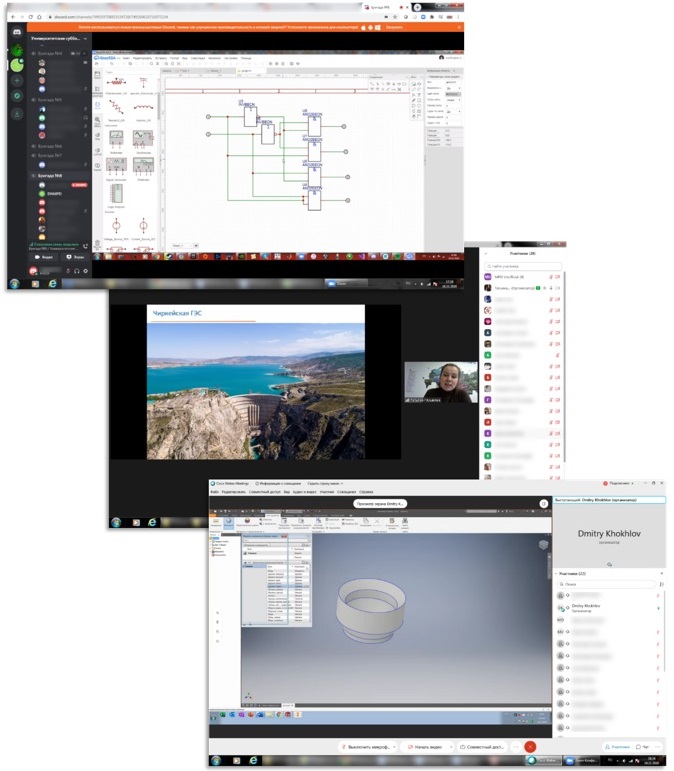Toggle Discord headphones deafen in the user panel

[x=77, y=271]
